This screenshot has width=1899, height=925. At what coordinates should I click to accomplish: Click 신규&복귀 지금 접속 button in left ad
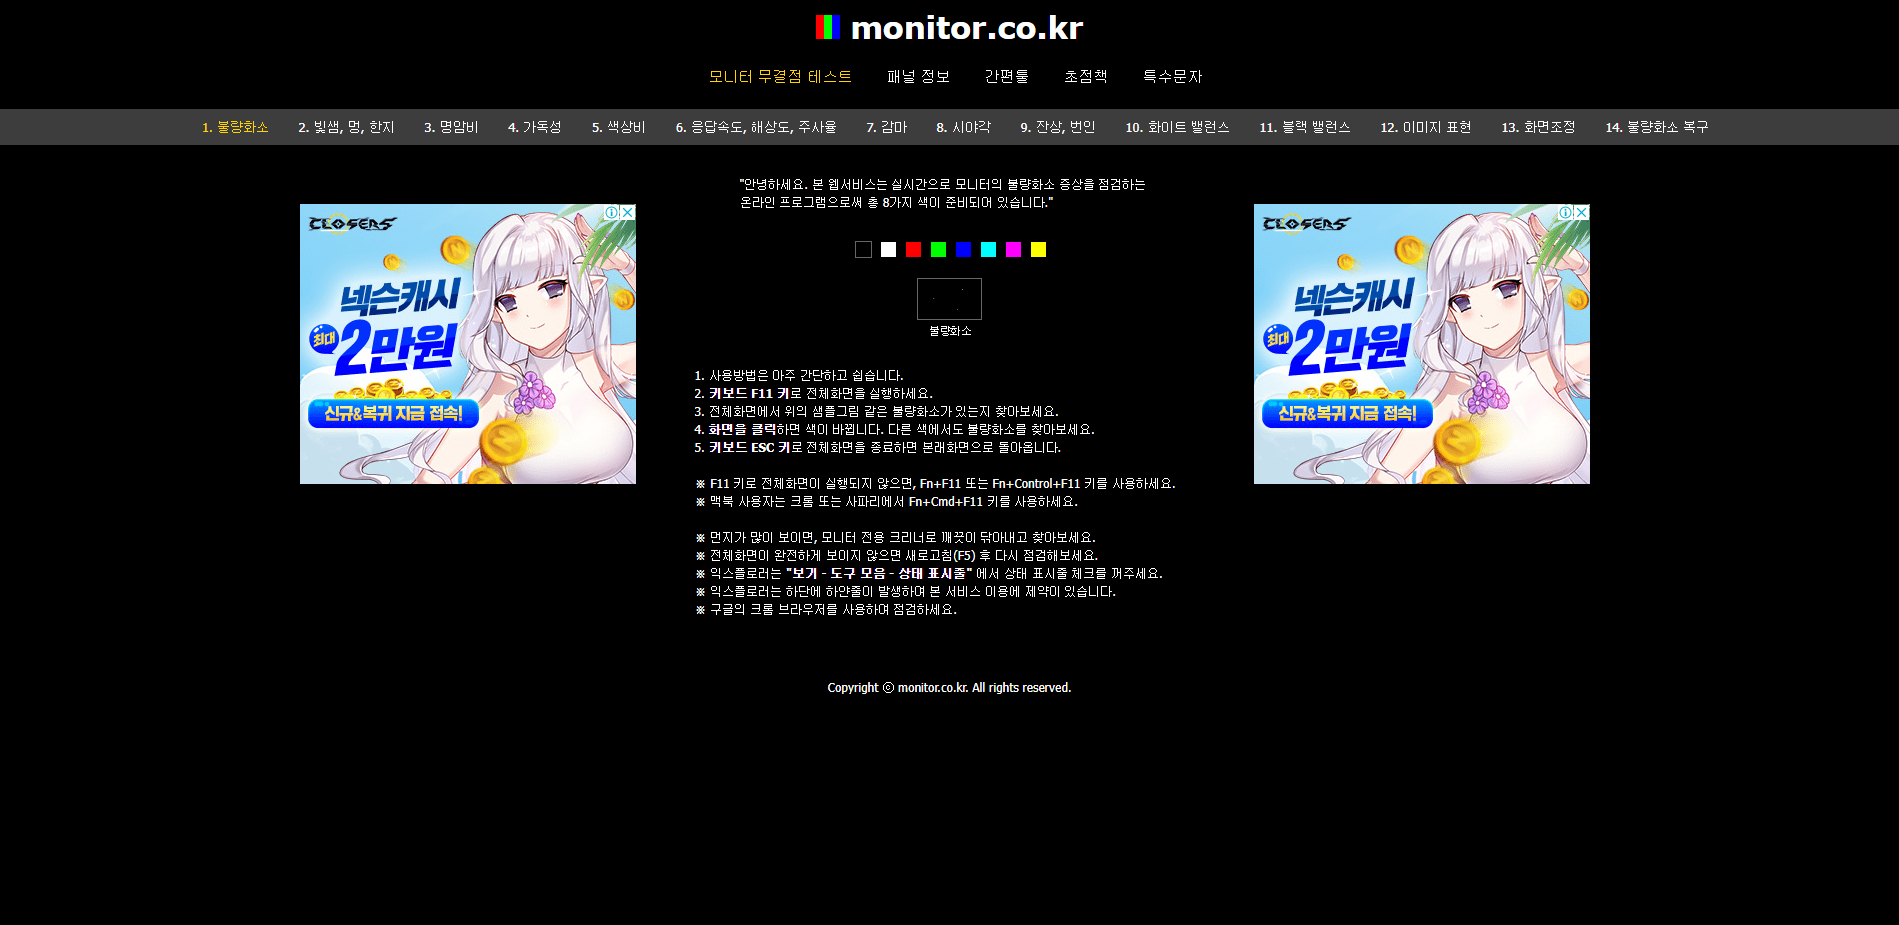pos(393,414)
